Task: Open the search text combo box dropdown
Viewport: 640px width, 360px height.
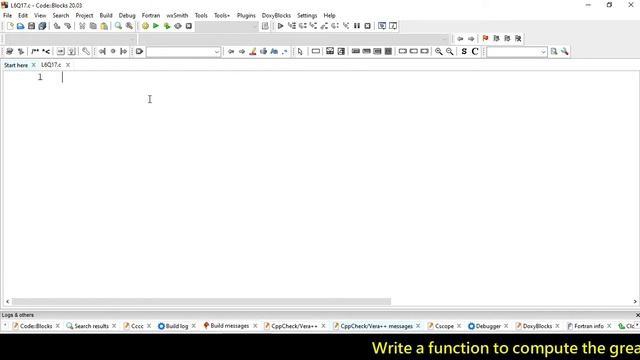Action: (x=216, y=52)
